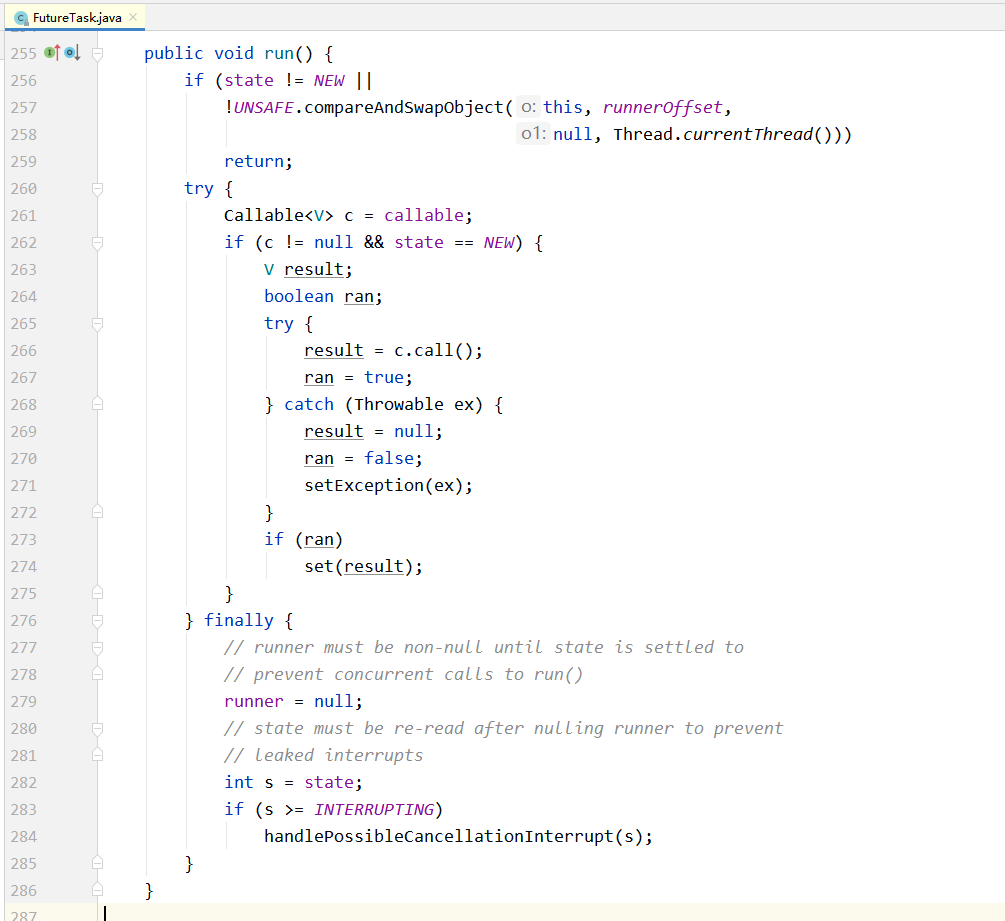Click the 'o1:' parameter hint on line 258
This screenshot has width=1005, height=921.
coord(533,134)
